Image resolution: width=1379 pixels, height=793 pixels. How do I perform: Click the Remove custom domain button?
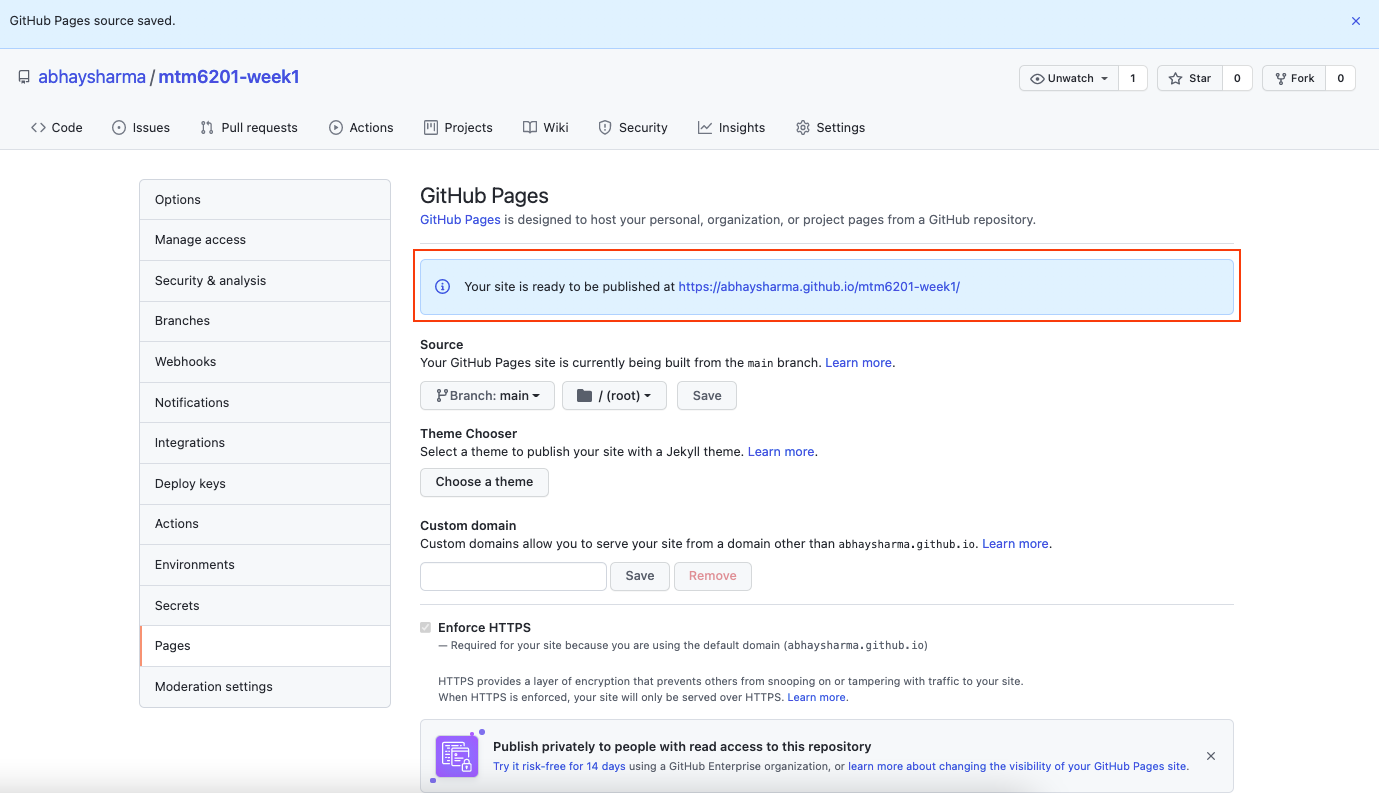[713, 576]
